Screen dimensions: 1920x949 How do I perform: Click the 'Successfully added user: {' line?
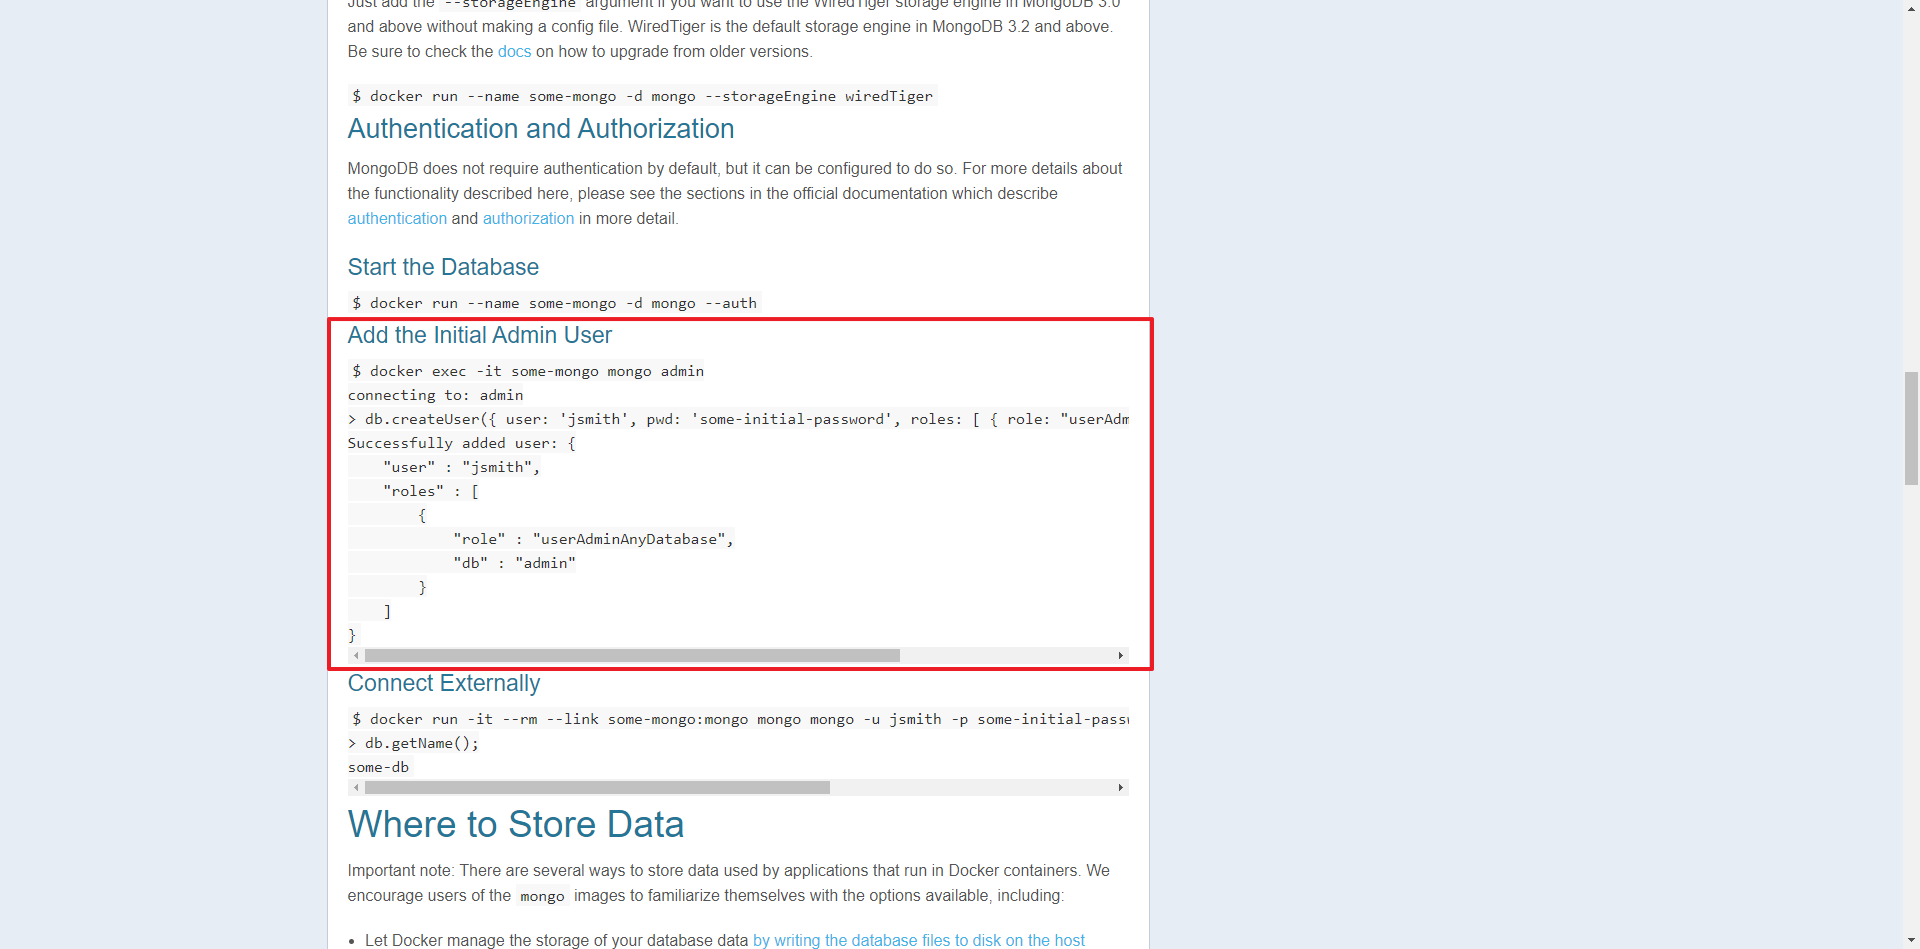click(462, 443)
